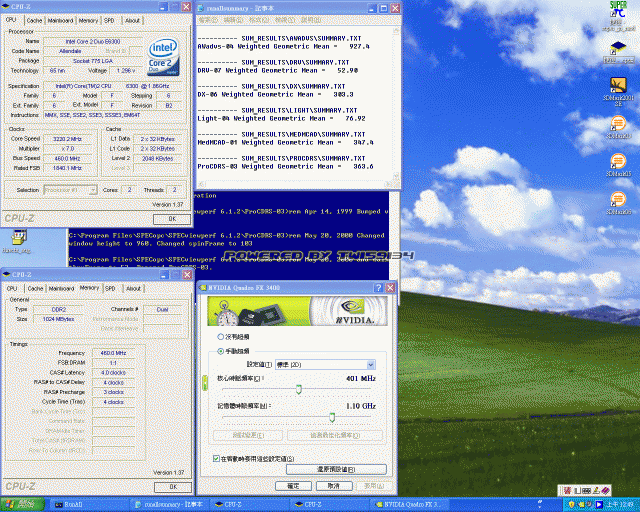The width and height of the screenshot is (640, 512).
Task: Click OK in the lower CPU-Z Memory window
Action: 173,487
